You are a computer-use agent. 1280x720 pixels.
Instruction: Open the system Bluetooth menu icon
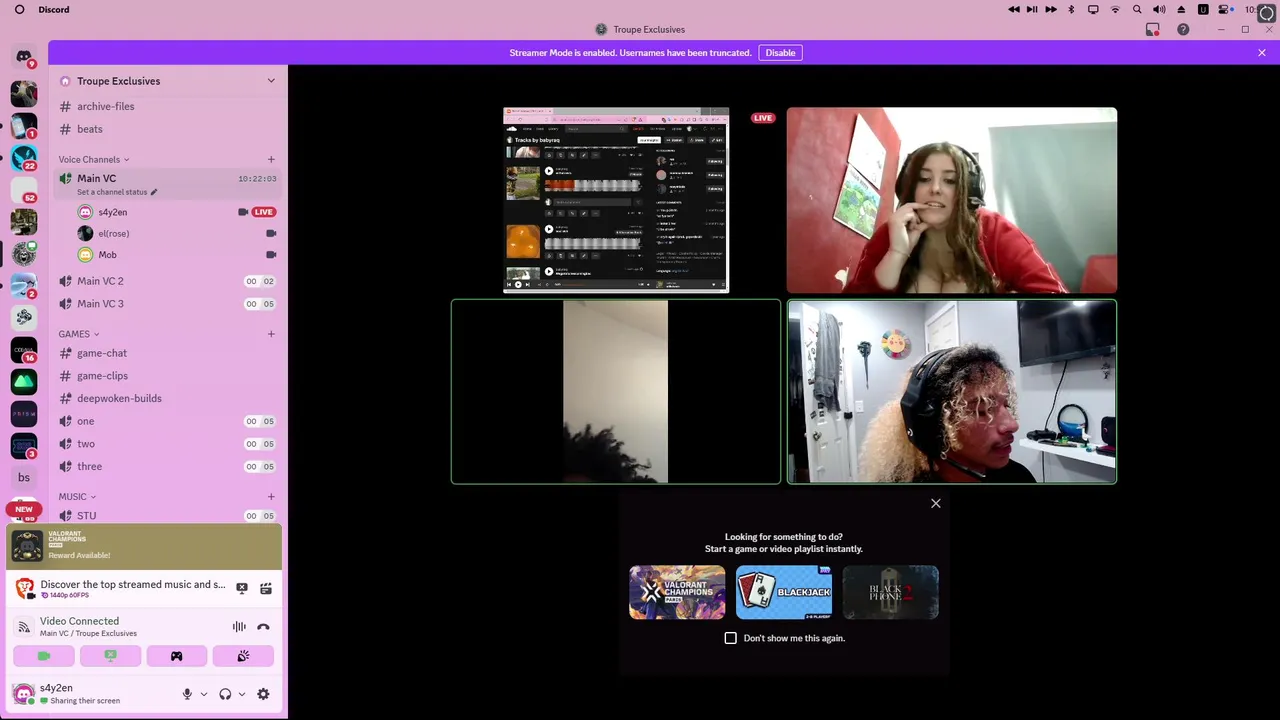click(1071, 9)
